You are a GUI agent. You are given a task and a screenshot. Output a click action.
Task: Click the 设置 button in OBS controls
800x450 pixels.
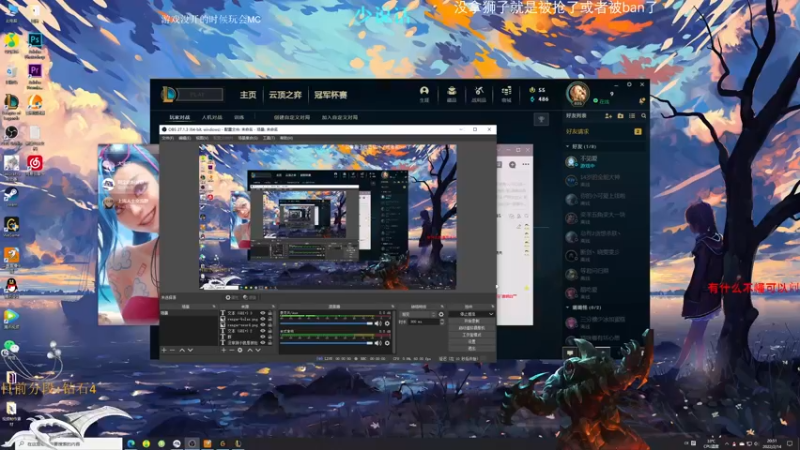point(472,342)
